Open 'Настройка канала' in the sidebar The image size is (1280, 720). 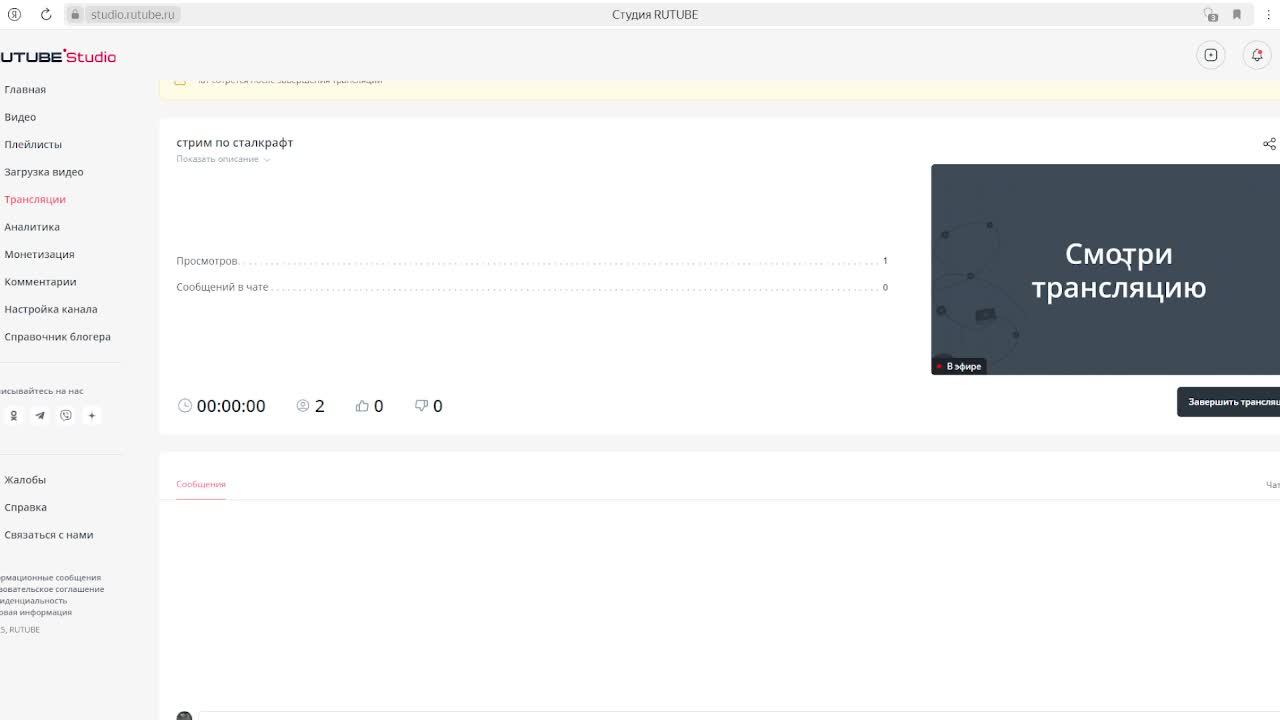51,310
